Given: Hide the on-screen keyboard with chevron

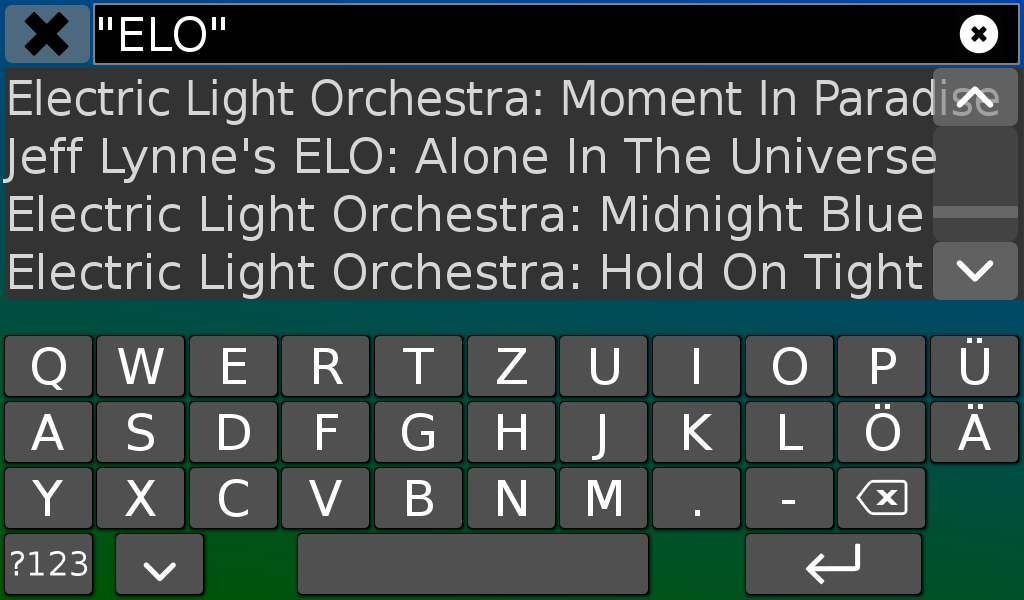Looking at the screenshot, I should [x=159, y=565].
